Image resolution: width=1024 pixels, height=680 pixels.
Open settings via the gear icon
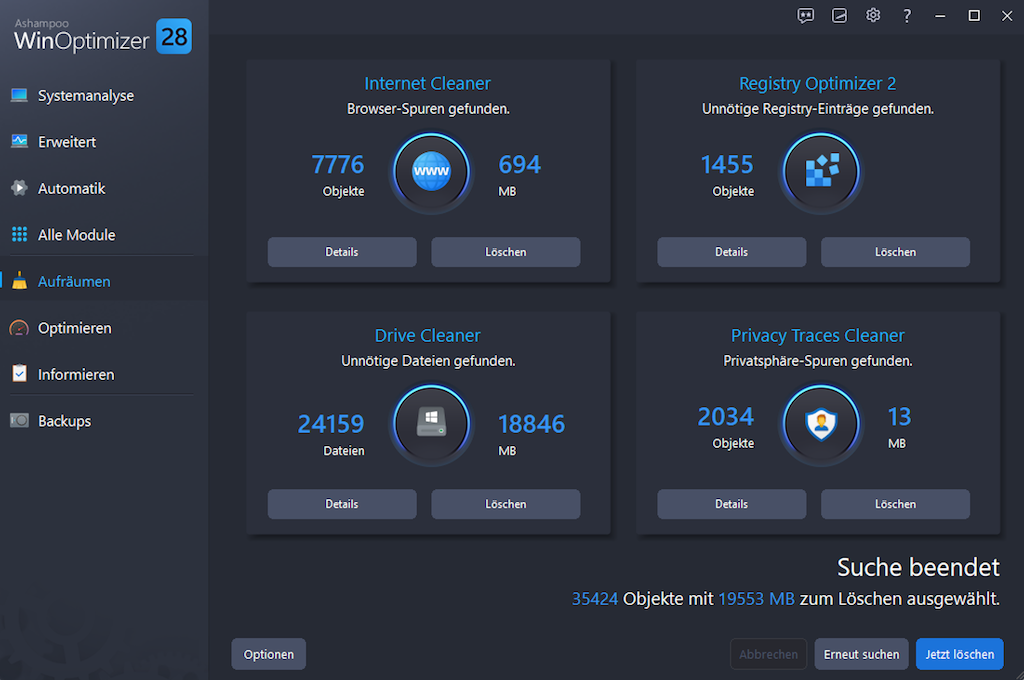pyautogui.click(x=873, y=15)
